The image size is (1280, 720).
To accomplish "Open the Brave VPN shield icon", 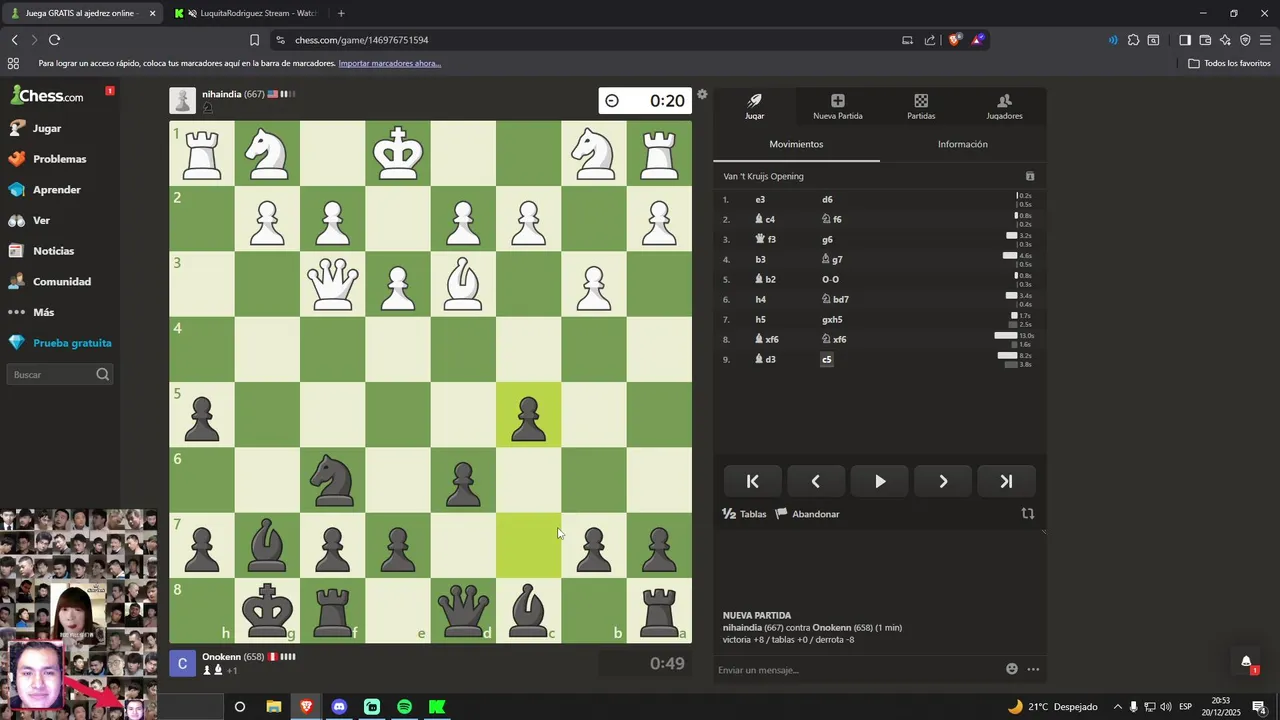I will point(1245,40).
